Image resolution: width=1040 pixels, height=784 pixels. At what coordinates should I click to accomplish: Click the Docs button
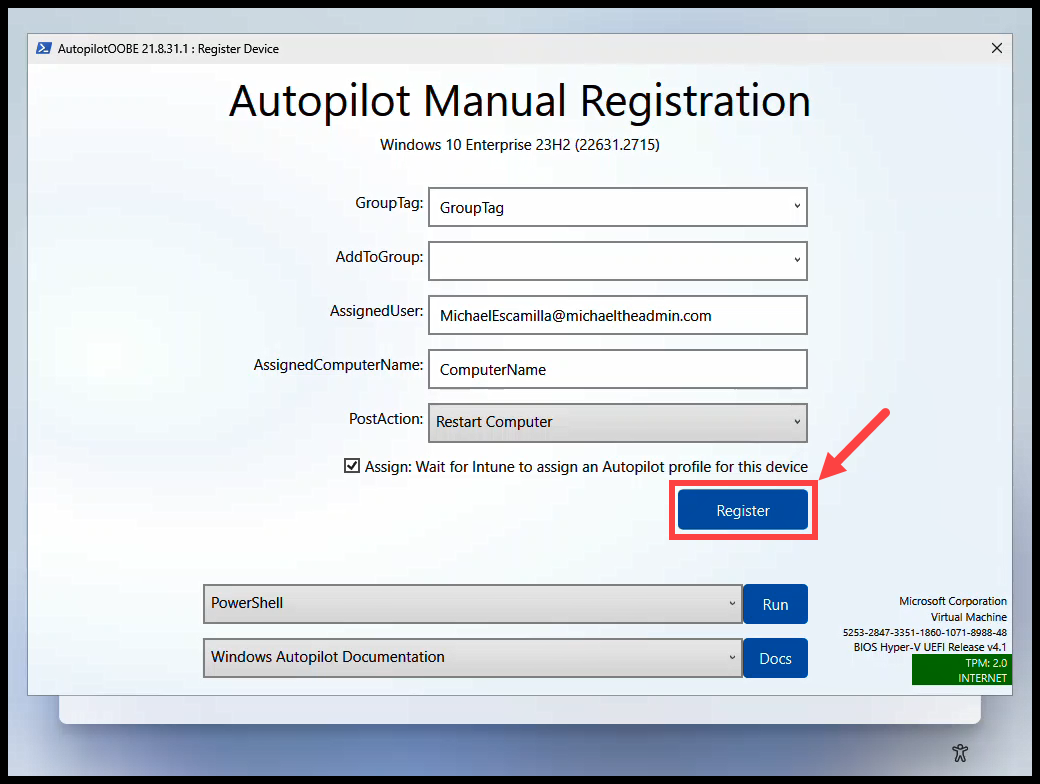click(775, 658)
